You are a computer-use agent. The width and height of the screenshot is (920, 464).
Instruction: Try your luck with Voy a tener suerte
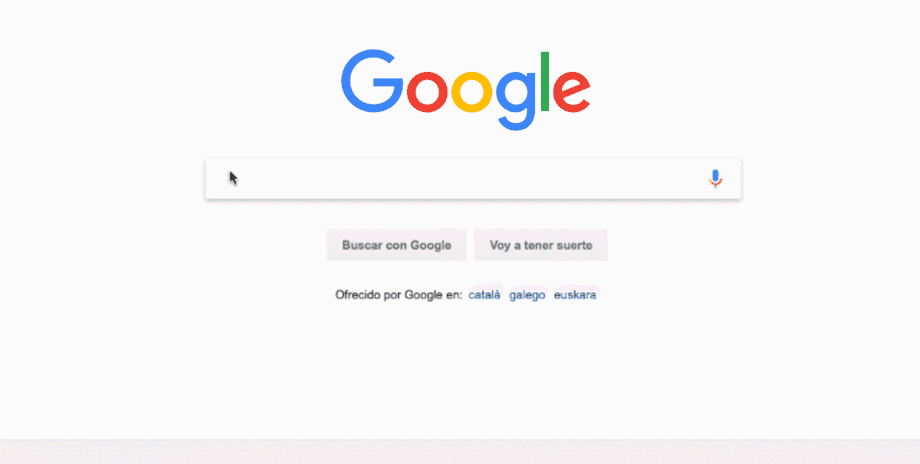[541, 245]
